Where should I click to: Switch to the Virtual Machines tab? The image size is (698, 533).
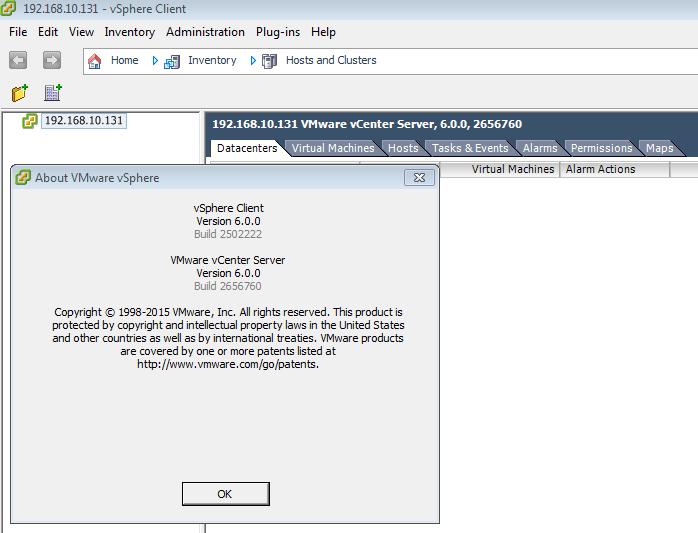tap(333, 148)
